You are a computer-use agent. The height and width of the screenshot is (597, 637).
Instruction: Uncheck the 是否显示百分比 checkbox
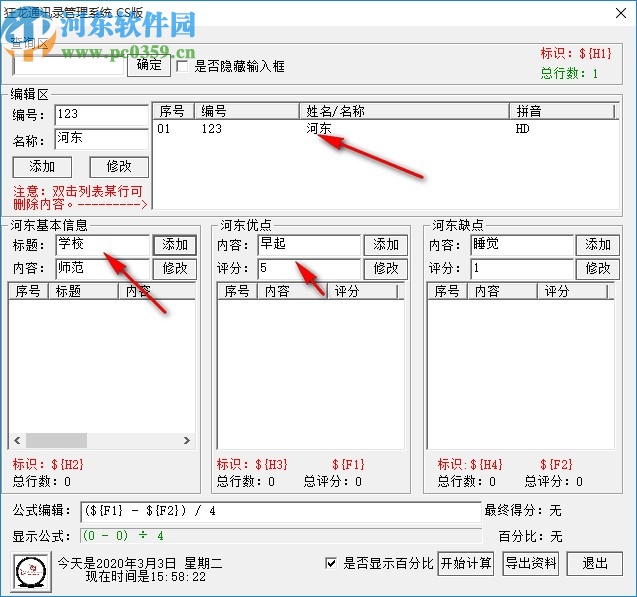(x=331, y=563)
